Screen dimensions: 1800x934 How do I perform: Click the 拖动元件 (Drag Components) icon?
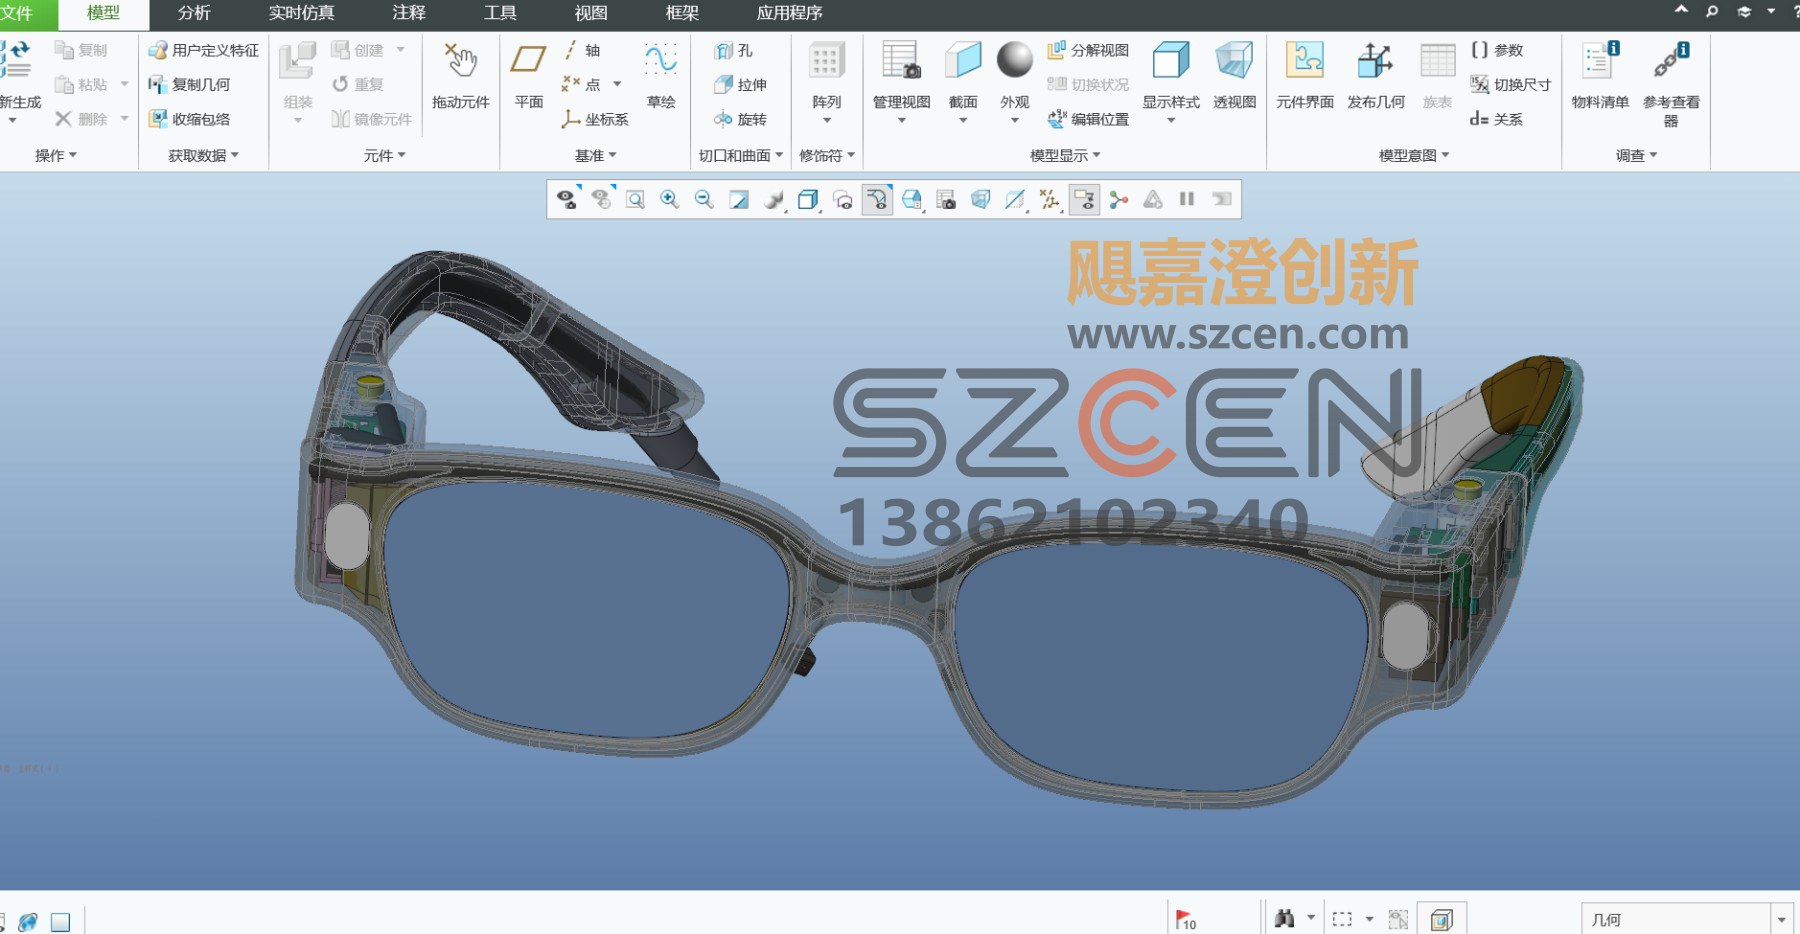(460, 62)
